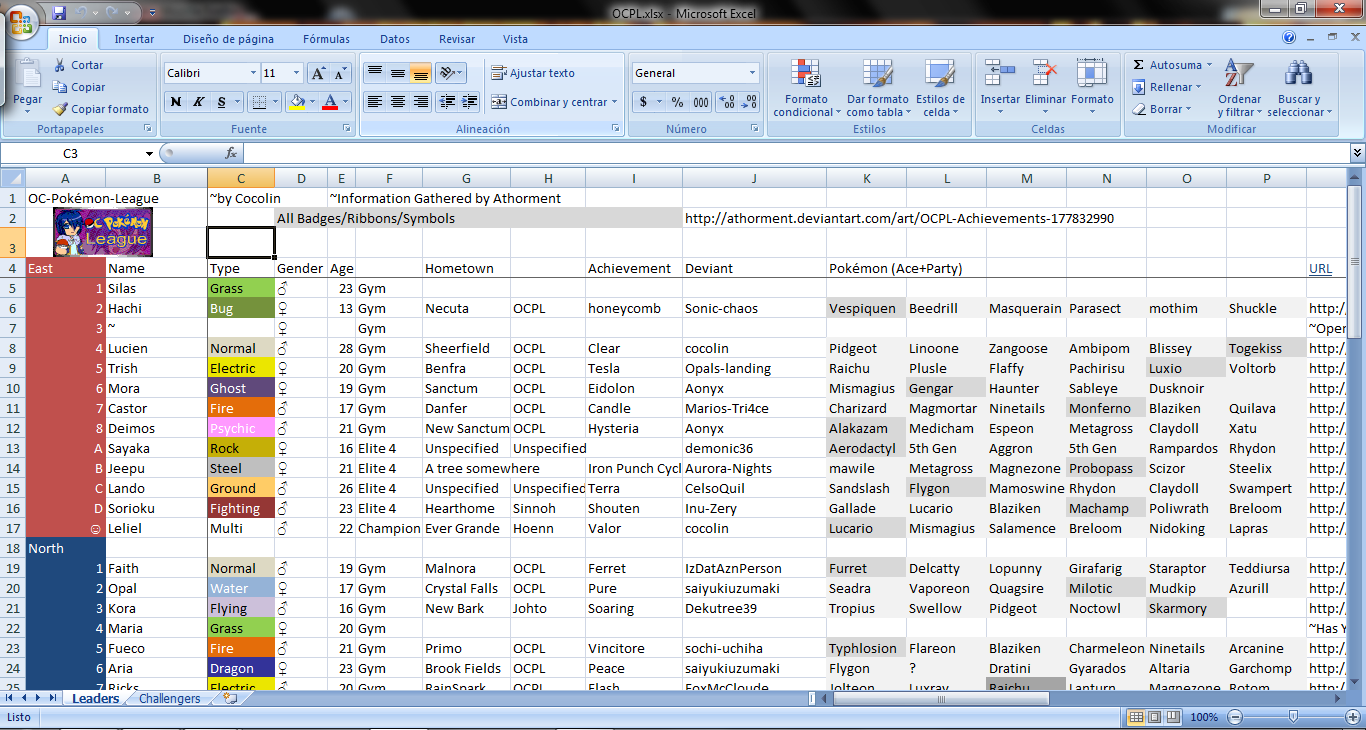Toggle center horizontal alignment

pos(398,102)
